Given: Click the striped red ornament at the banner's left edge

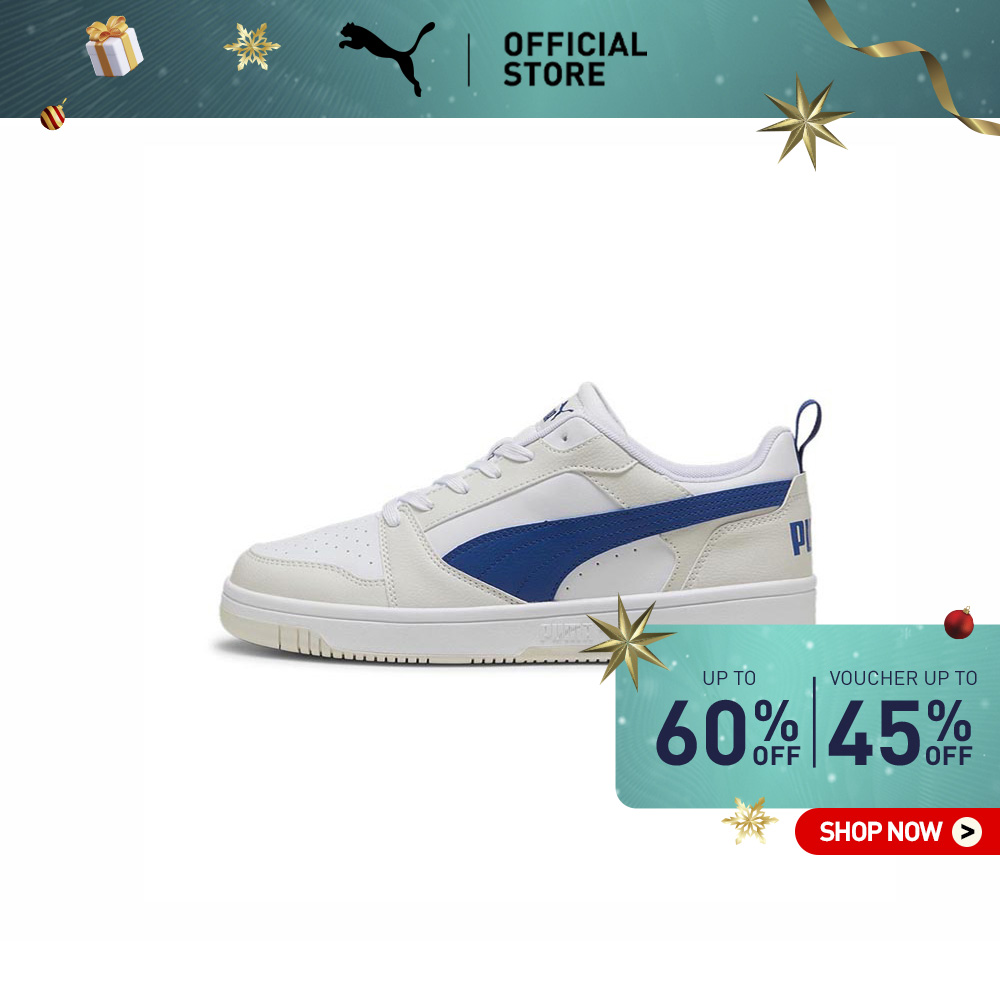Looking at the screenshot, I should tap(54, 115).
